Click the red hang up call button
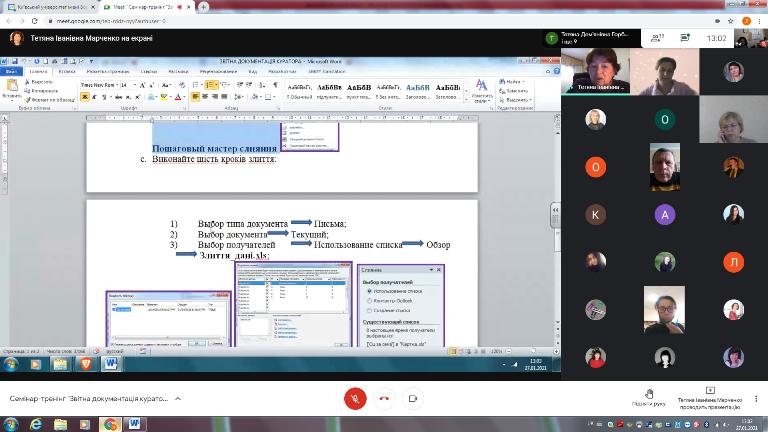The image size is (768, 432). coord(384,397)
